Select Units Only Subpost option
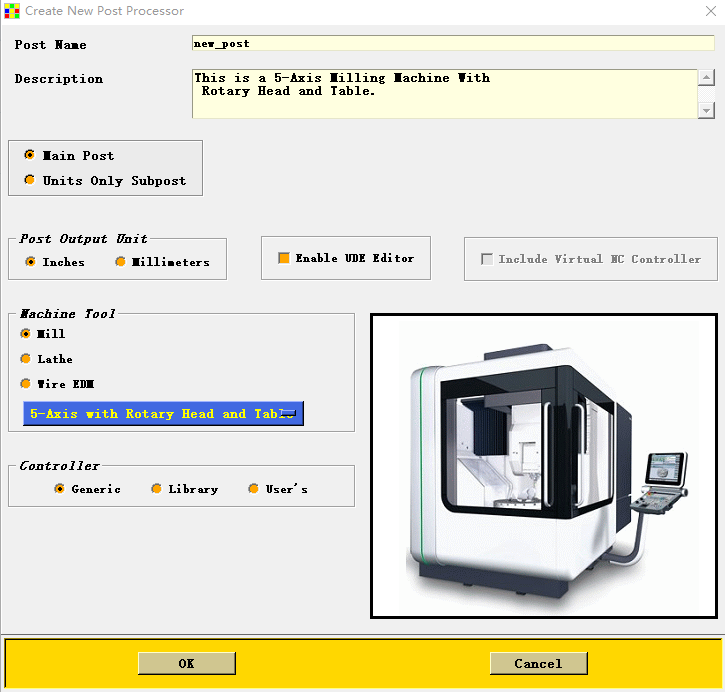This screenshot has width=725, height=692. coord(30,181)
